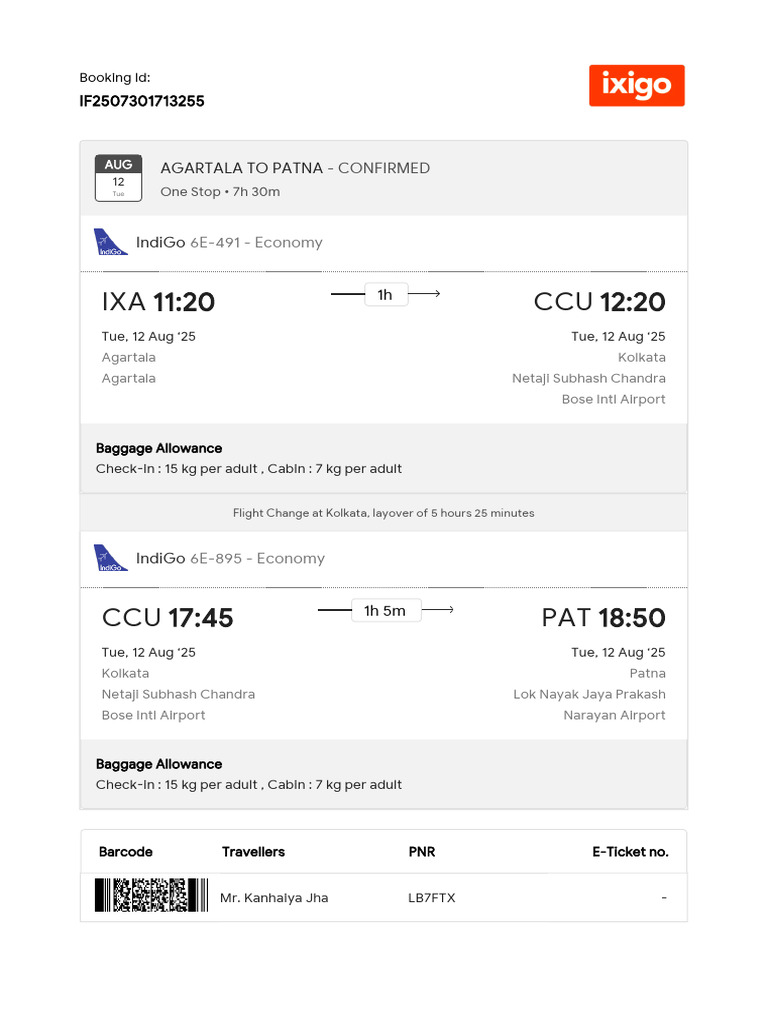This screenshot has width=768, height=1024.
Task: Click the IXA 11:20 departure time
Action: pyautogui.click(x=158, y=302)
